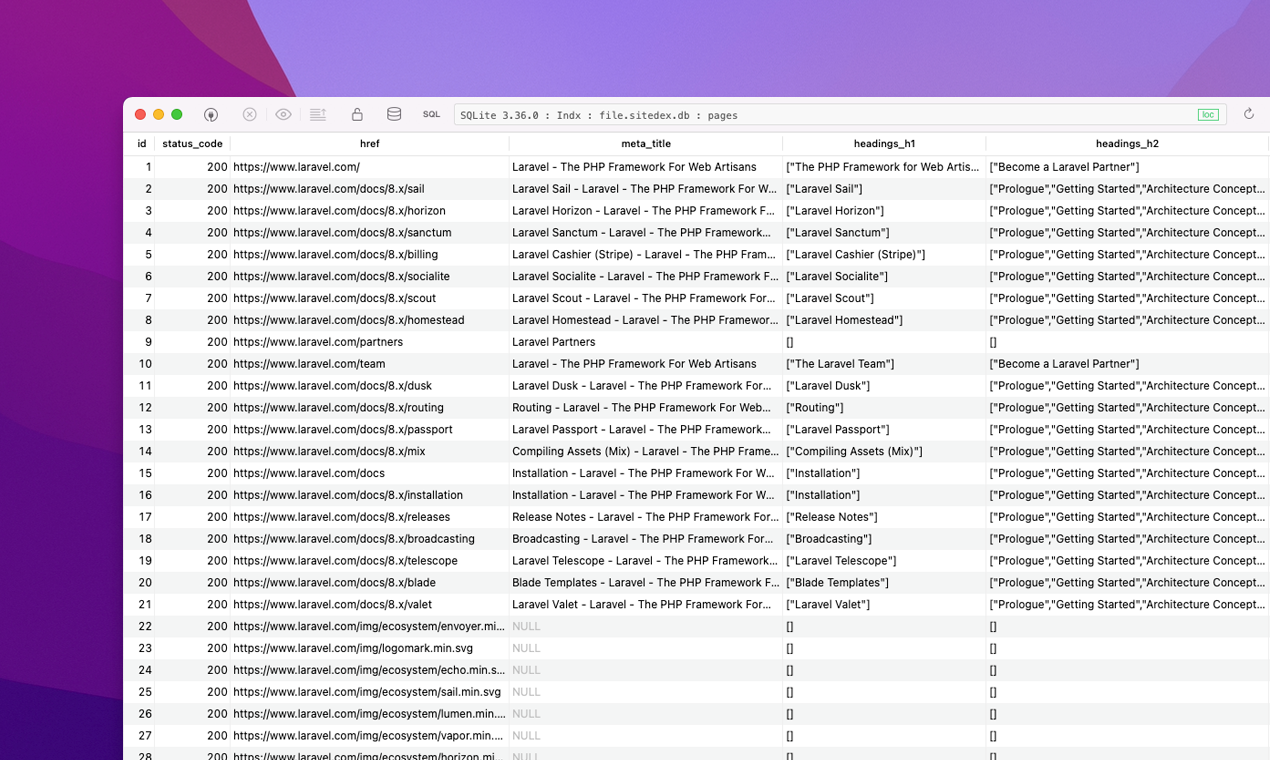The height and width of the screenshot is (760, 1270).
Task: Select the headings_h1 column header
Action: [884, 143]
